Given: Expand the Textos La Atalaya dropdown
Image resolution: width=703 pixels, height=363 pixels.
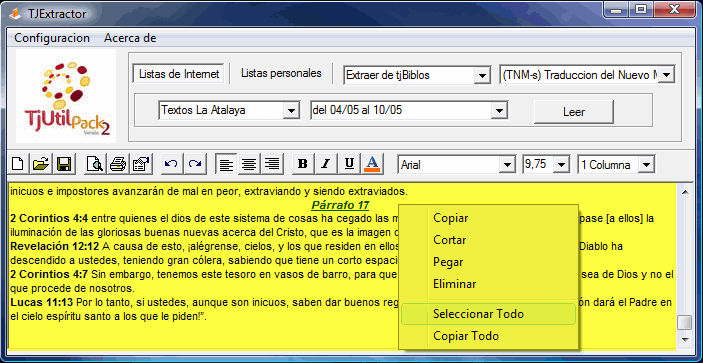Looking at the screenshot, I should tap(291, 110).
